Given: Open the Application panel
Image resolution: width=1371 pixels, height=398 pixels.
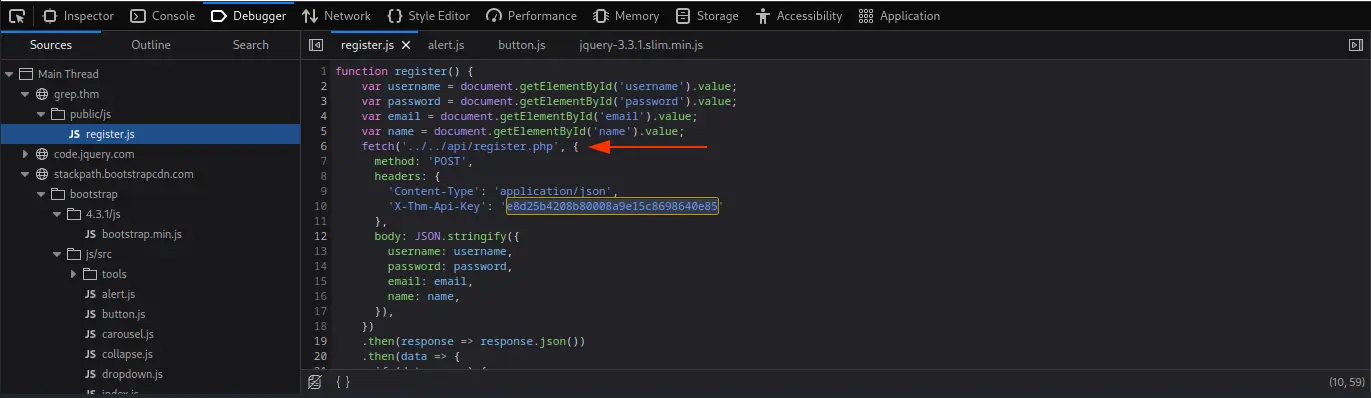Looking at the screenshot, I should pos(899,16).
